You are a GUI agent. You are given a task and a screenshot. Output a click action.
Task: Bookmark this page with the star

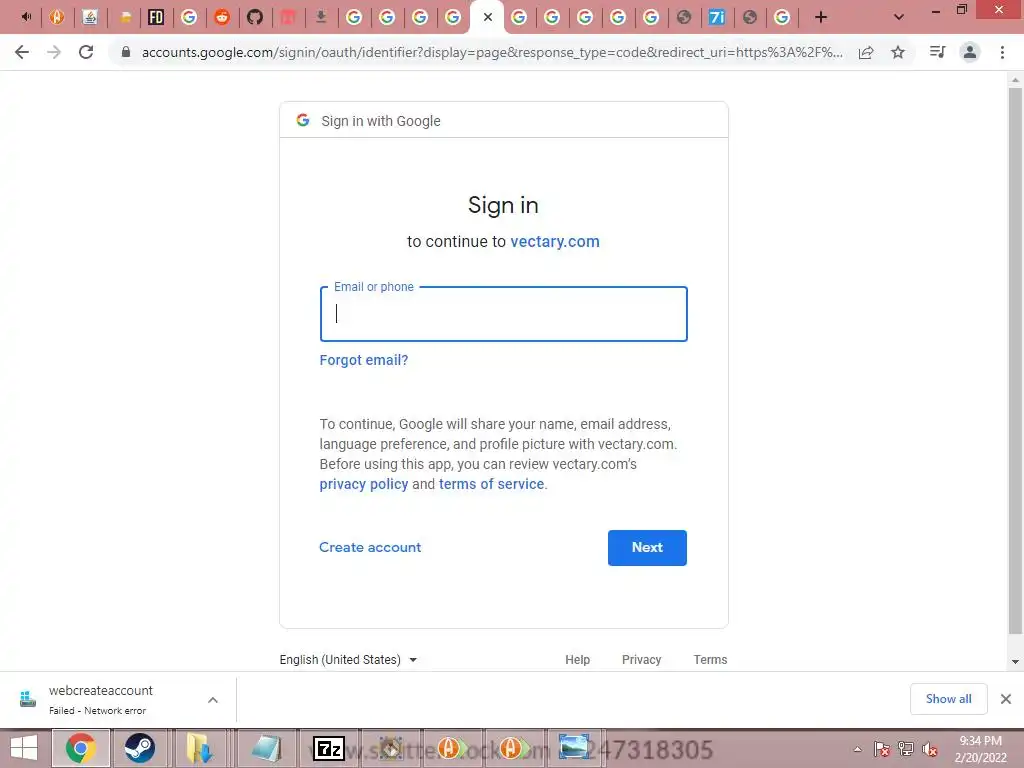(x=898, y=52)
